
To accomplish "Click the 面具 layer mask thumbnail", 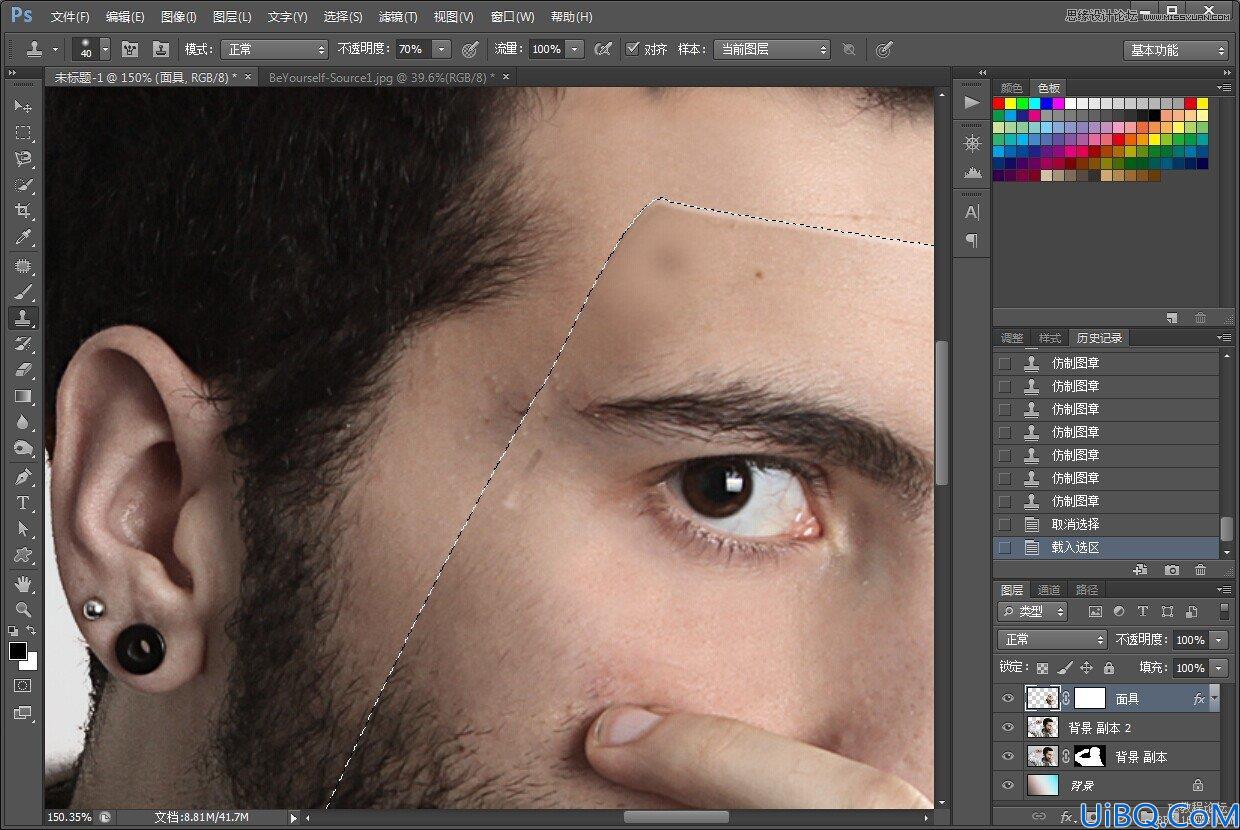I will [x=1089, y=699].
